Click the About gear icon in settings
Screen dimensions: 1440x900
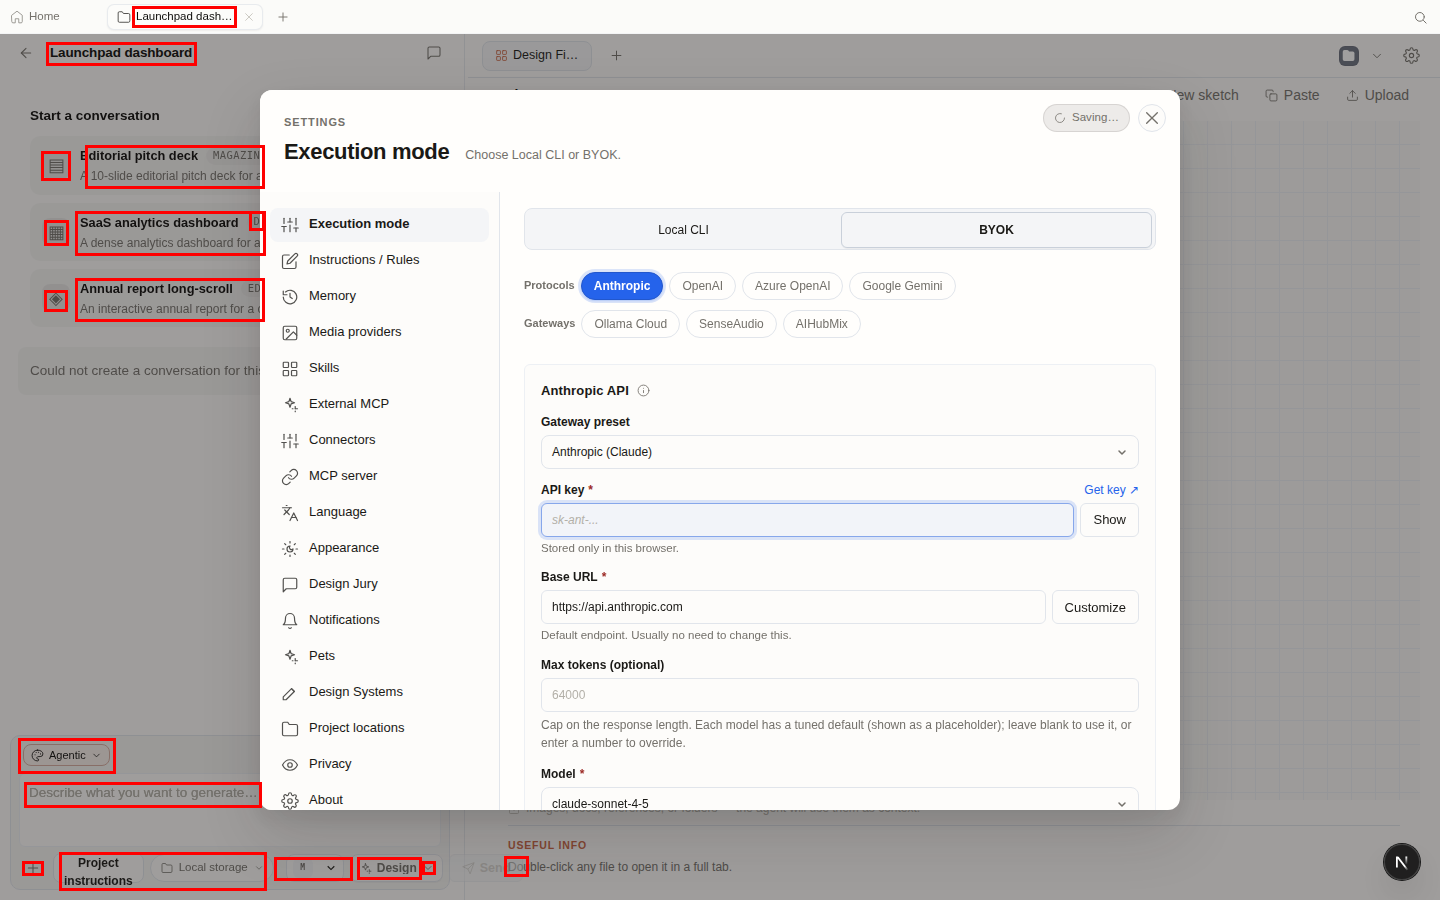click(x=290, y=800)
